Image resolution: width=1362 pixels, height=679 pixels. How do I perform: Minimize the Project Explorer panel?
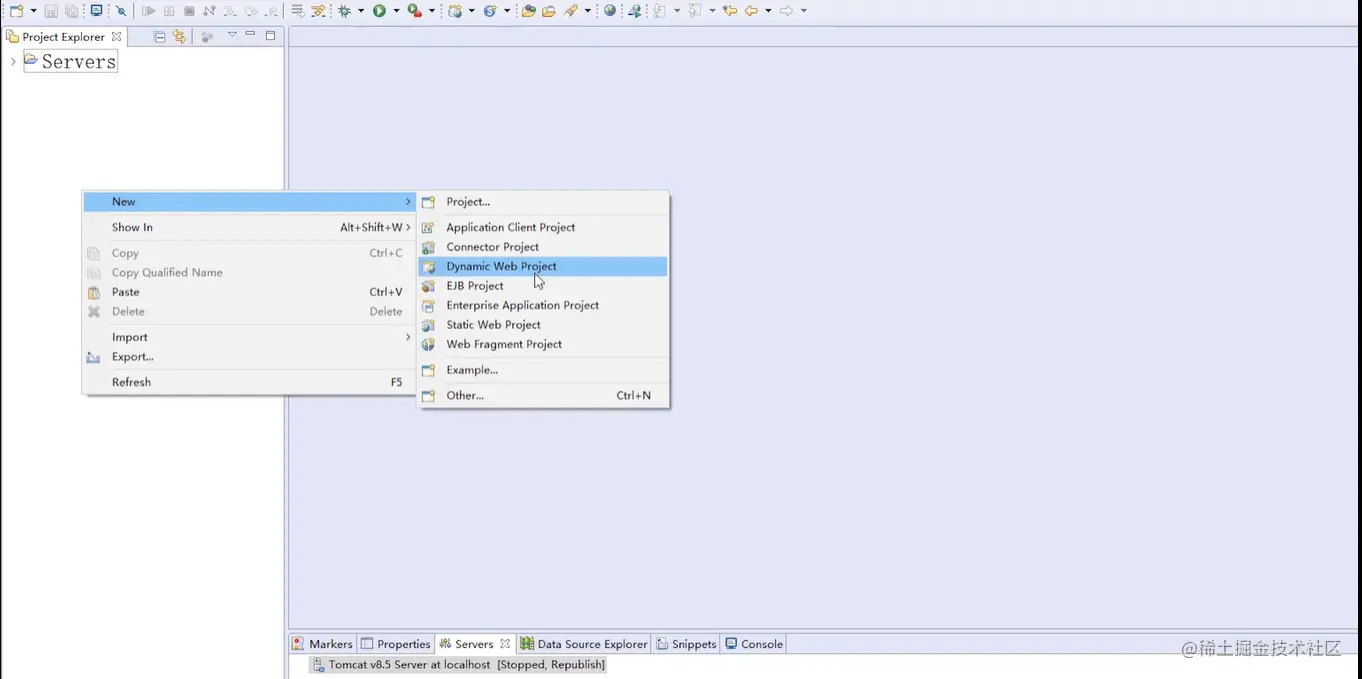click(251, 35)
